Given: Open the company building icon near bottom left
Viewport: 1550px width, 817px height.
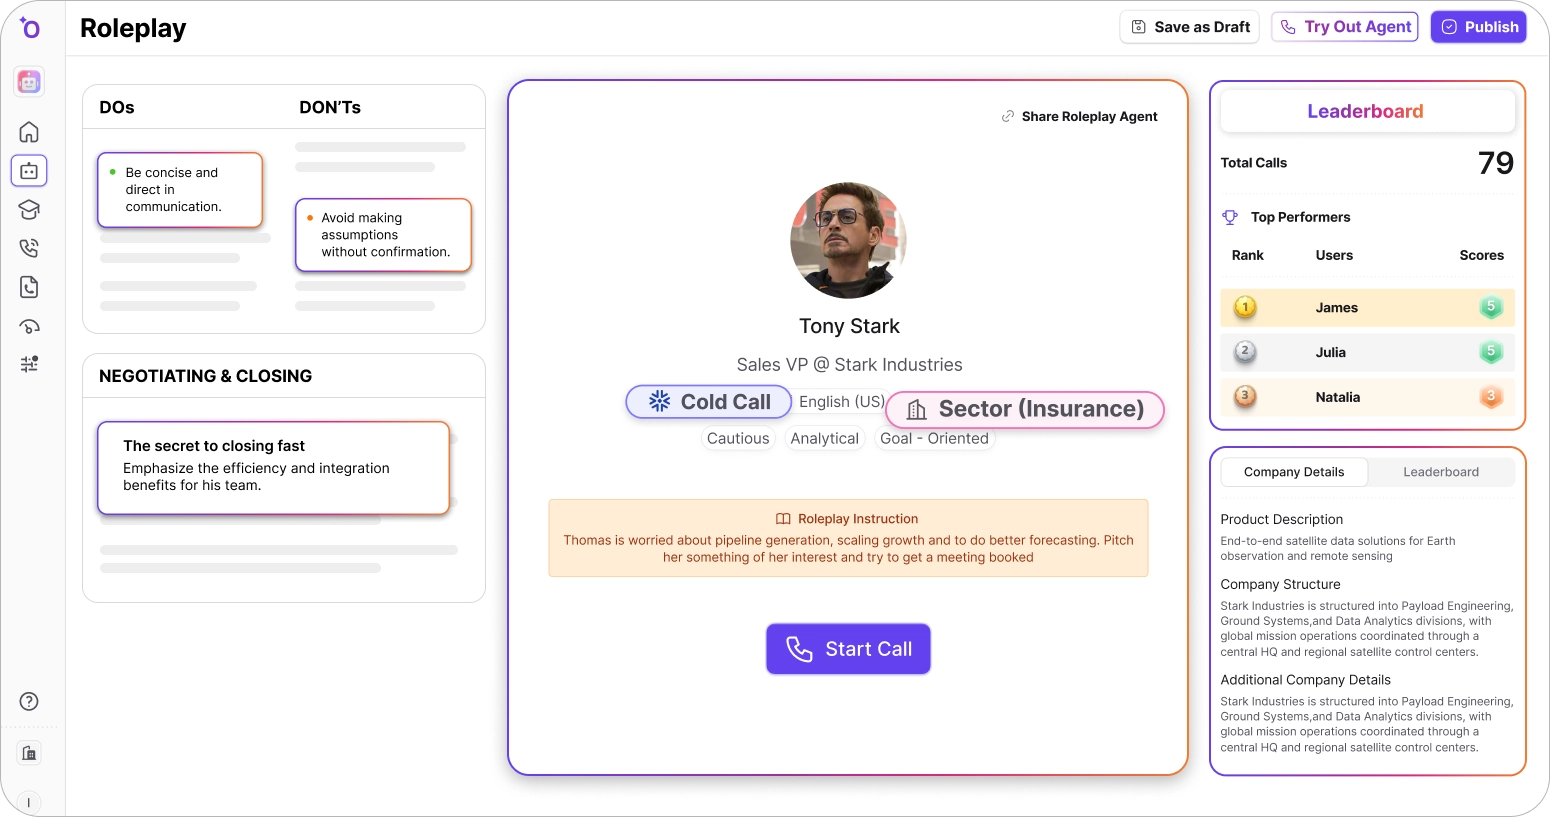Looking at the screenshot, I should click(29, 751).
